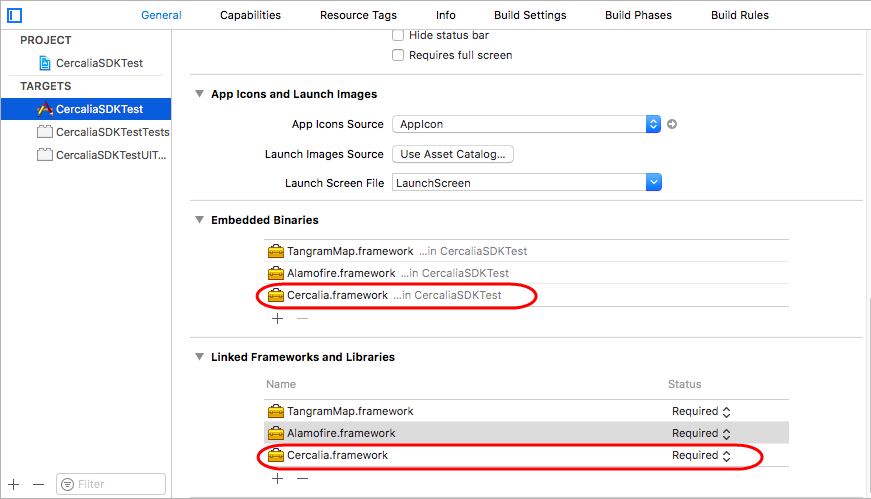This screenshot has height=499, width=871.
Task: Select CercaliaSDKTestUIT... target folder icon
Action: click(x=45, y=154)
